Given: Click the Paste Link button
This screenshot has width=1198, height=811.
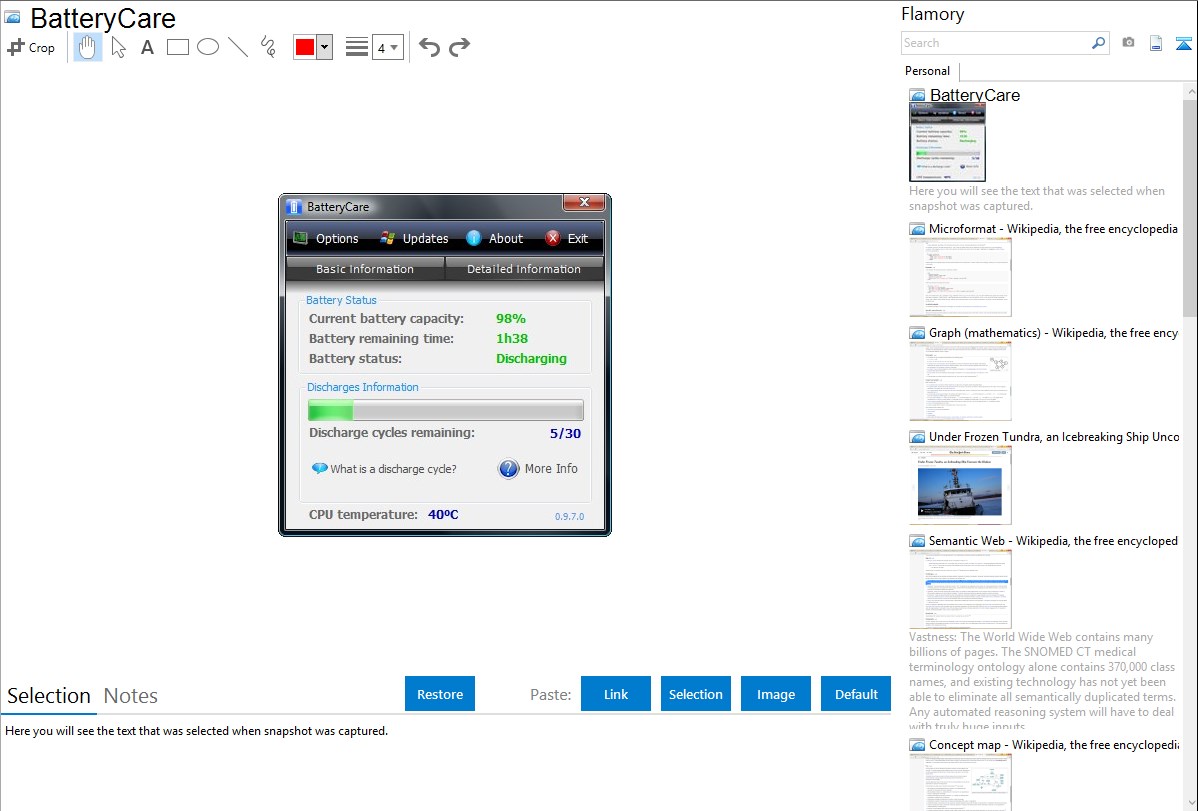Looking at the screenshot, I should coord(616,694).
